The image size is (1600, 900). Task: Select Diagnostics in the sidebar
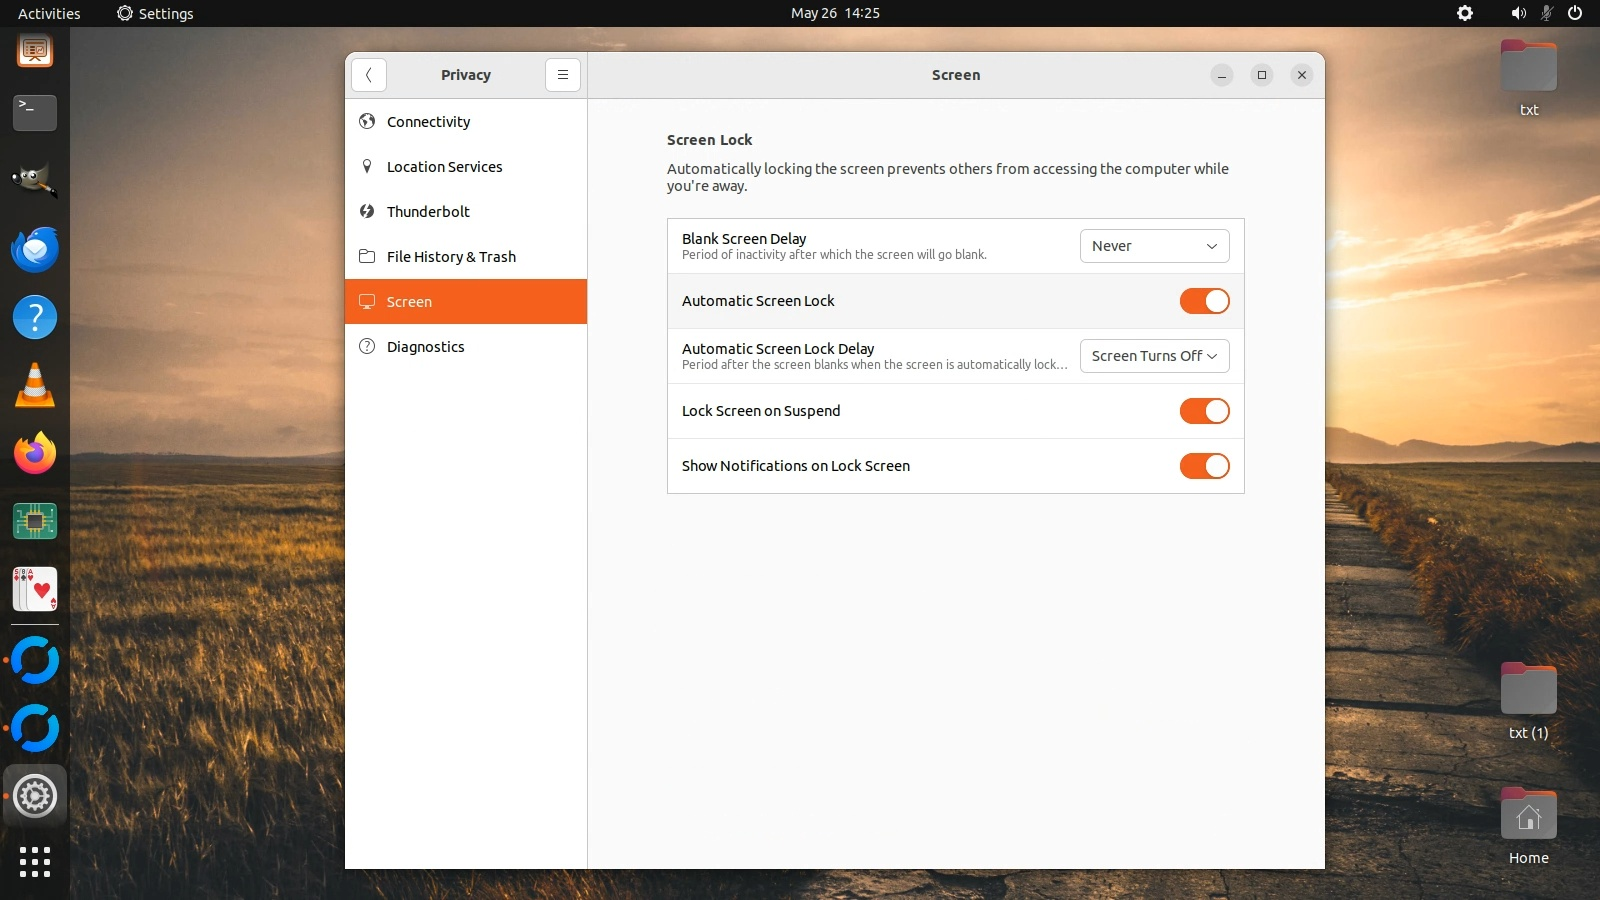click(425, 347)
